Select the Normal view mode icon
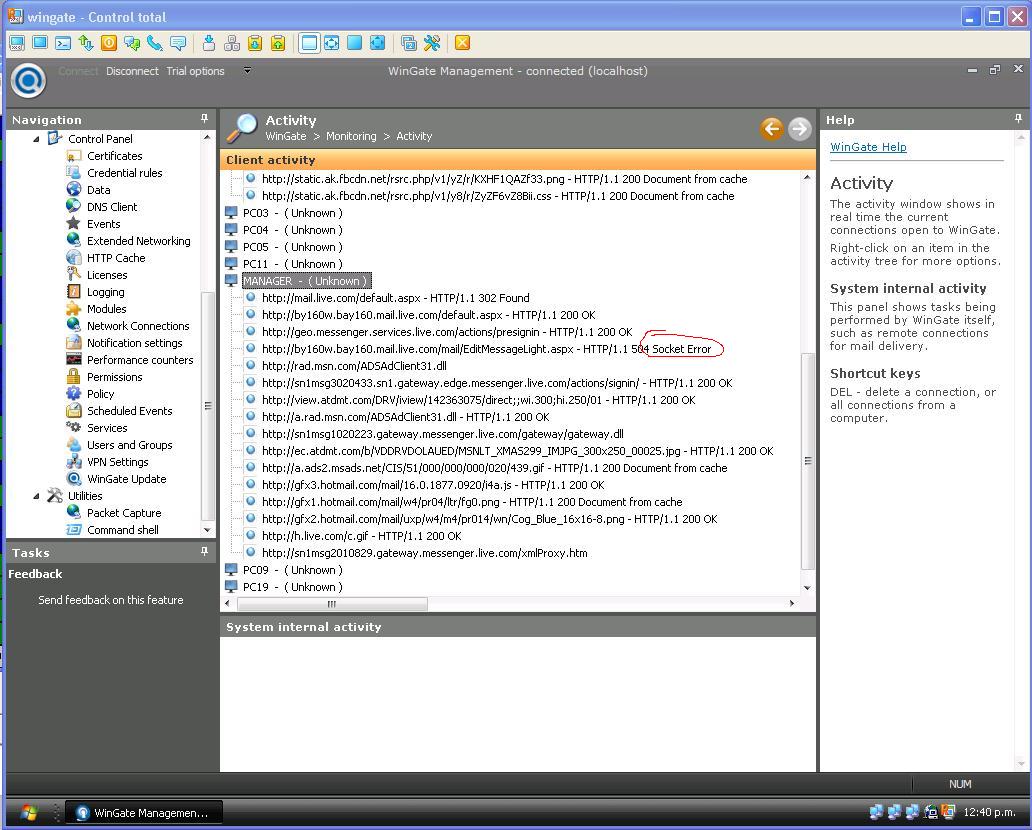The image size is (1032, 830). click(309, 43)
